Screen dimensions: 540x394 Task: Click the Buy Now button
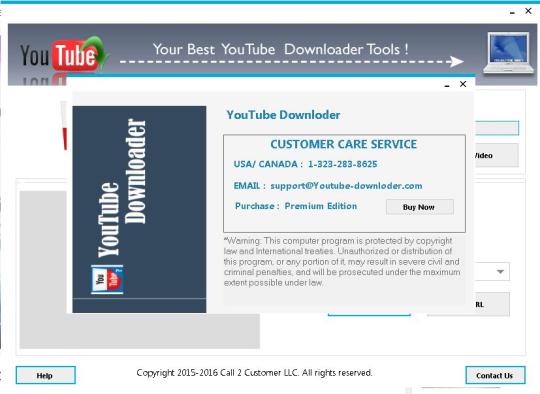[x=419, y=207]
